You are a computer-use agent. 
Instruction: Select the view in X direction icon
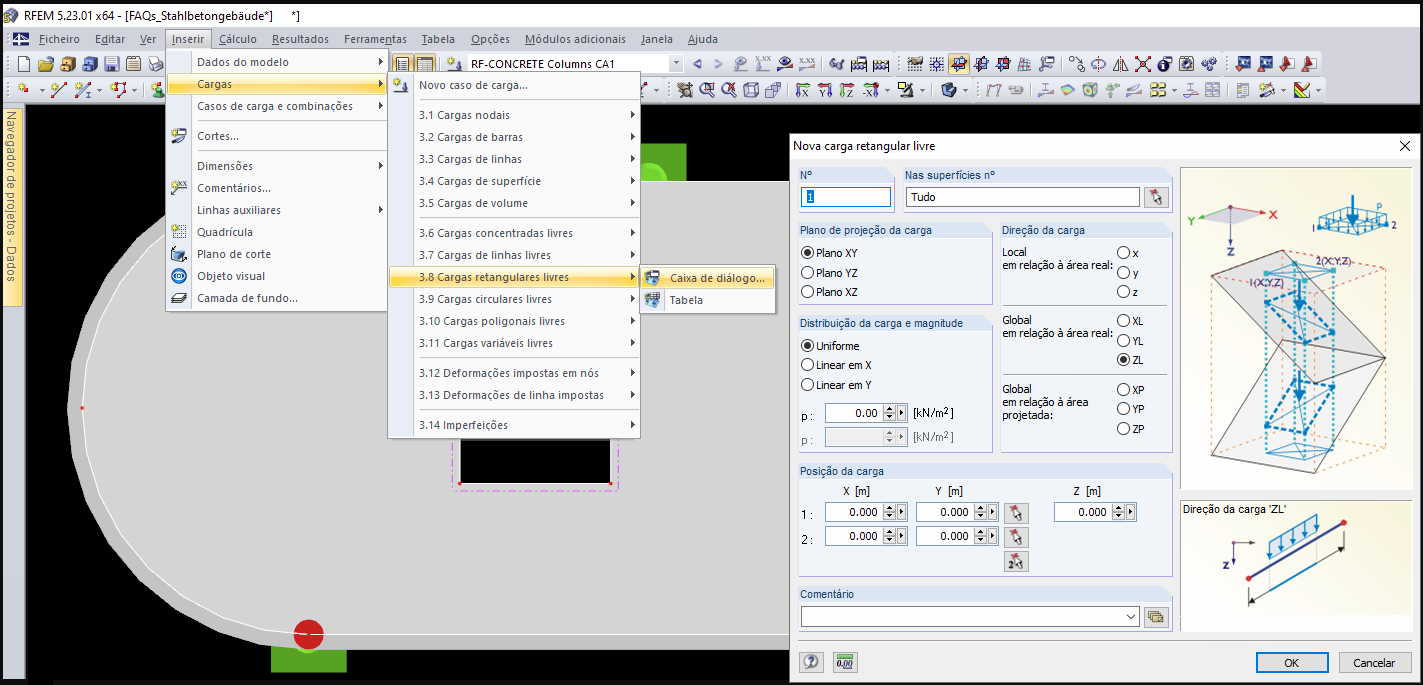point(802,90)
